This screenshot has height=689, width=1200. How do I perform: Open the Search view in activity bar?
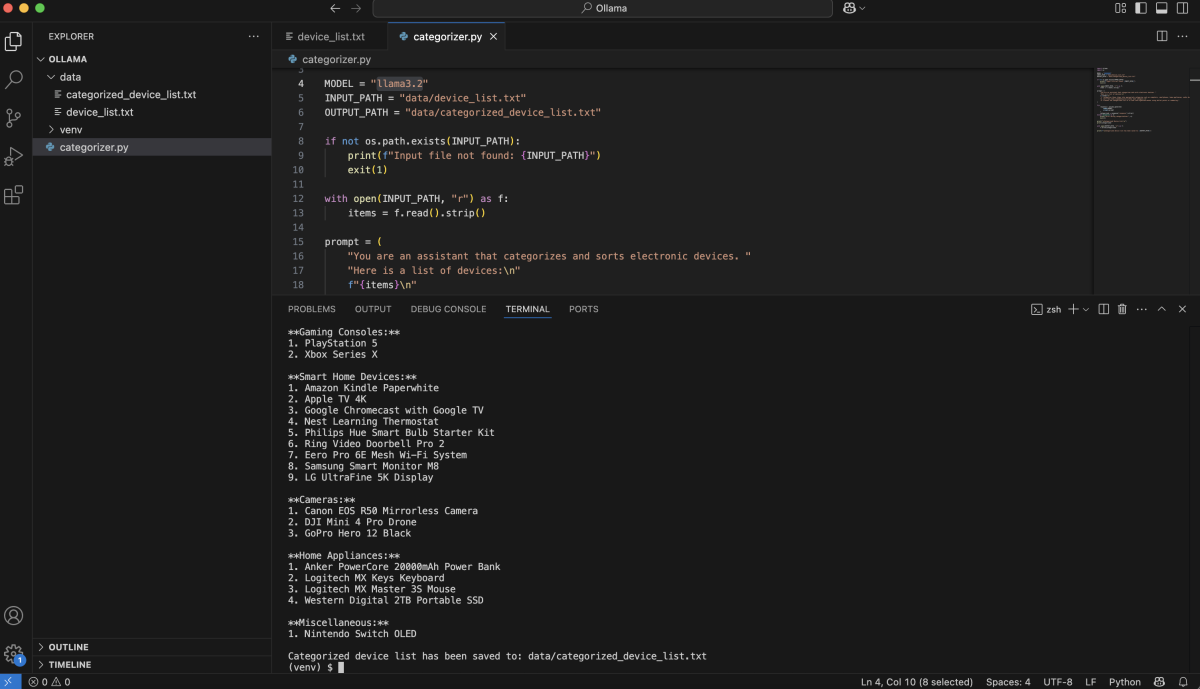[x=14, y=79]
